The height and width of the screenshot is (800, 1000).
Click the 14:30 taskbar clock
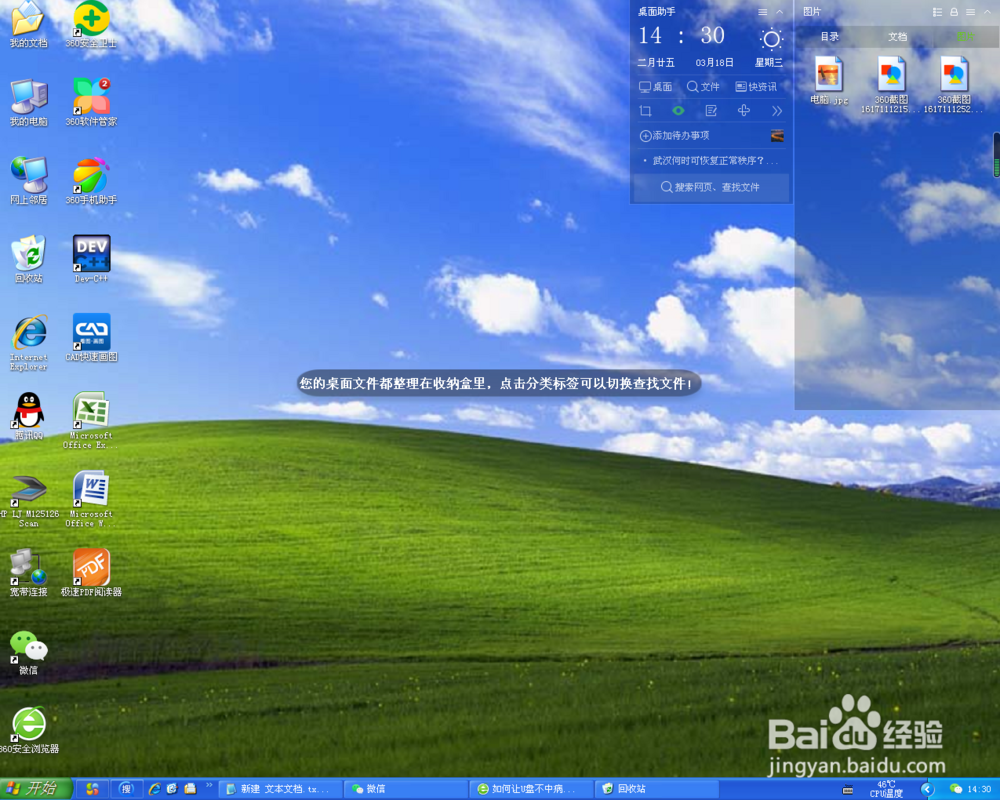pos(979,790)
